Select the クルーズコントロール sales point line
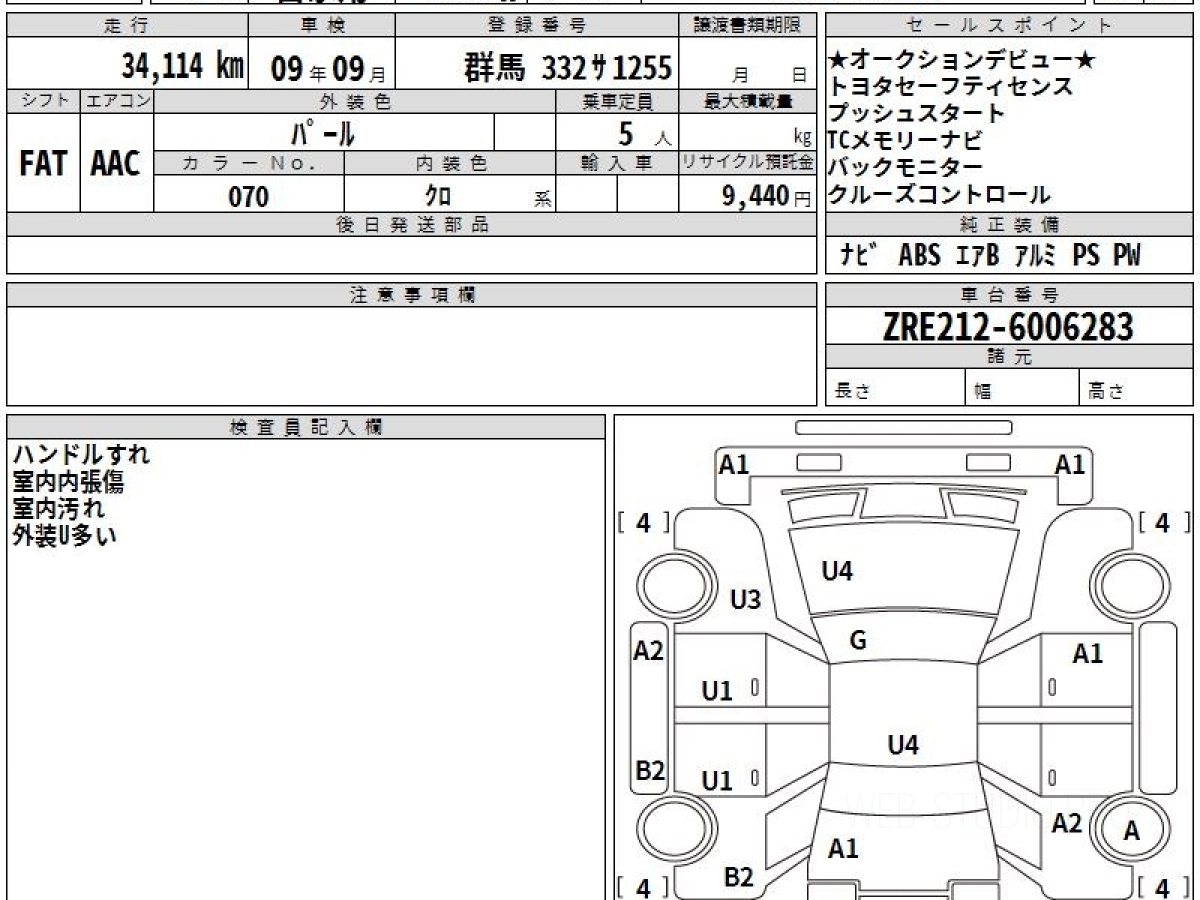 tap(938, 194)
